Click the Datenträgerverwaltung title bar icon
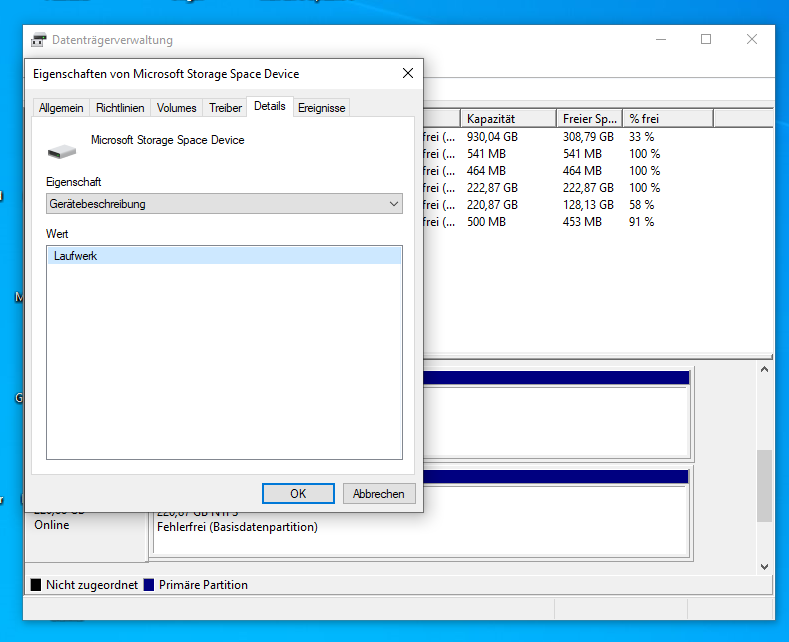The width and height of the screenshot is (789, 642). point(39,40)
